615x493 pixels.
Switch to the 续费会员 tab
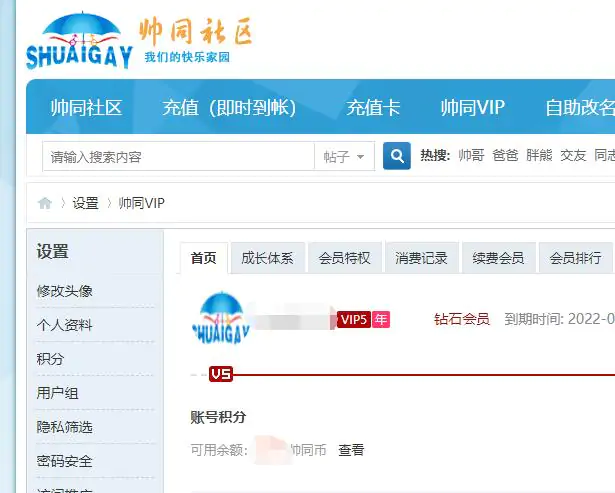tap(499, 258)
